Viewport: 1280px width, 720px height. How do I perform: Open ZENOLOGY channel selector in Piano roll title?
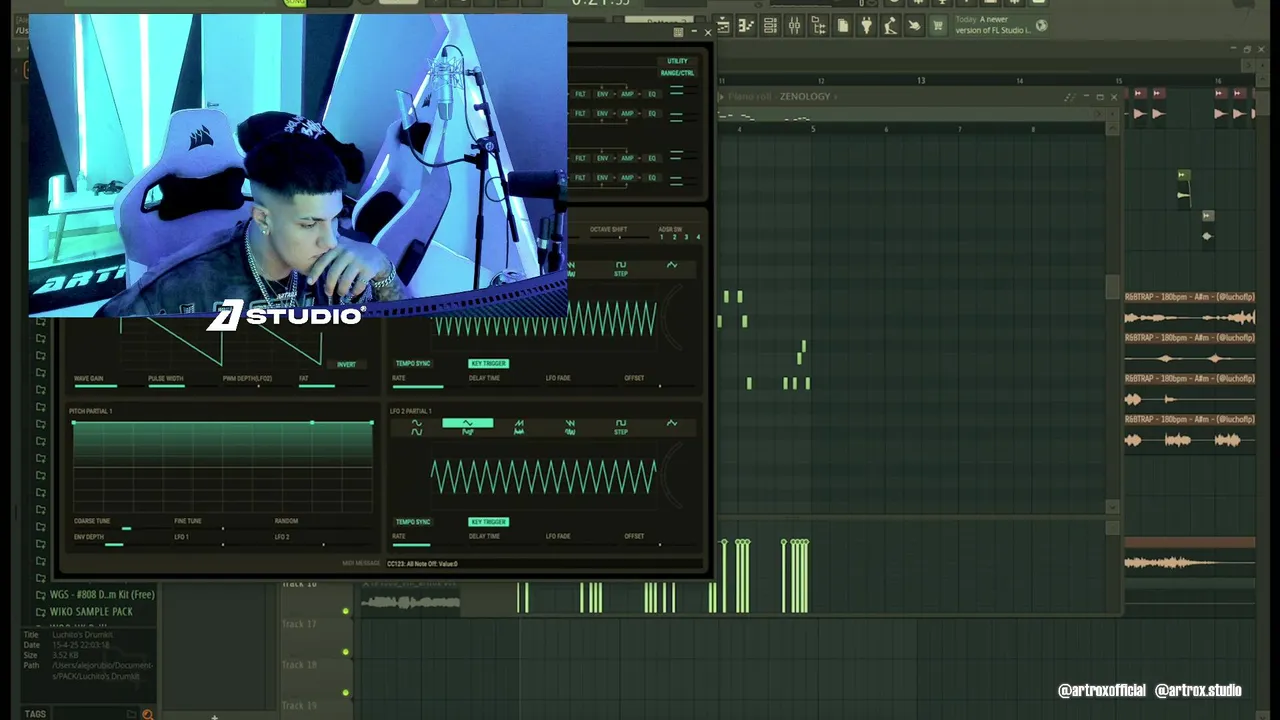805,97
